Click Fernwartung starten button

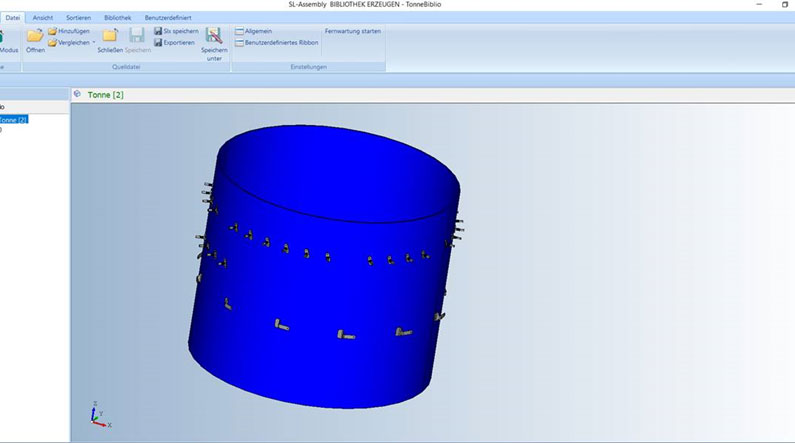[352, 31]
